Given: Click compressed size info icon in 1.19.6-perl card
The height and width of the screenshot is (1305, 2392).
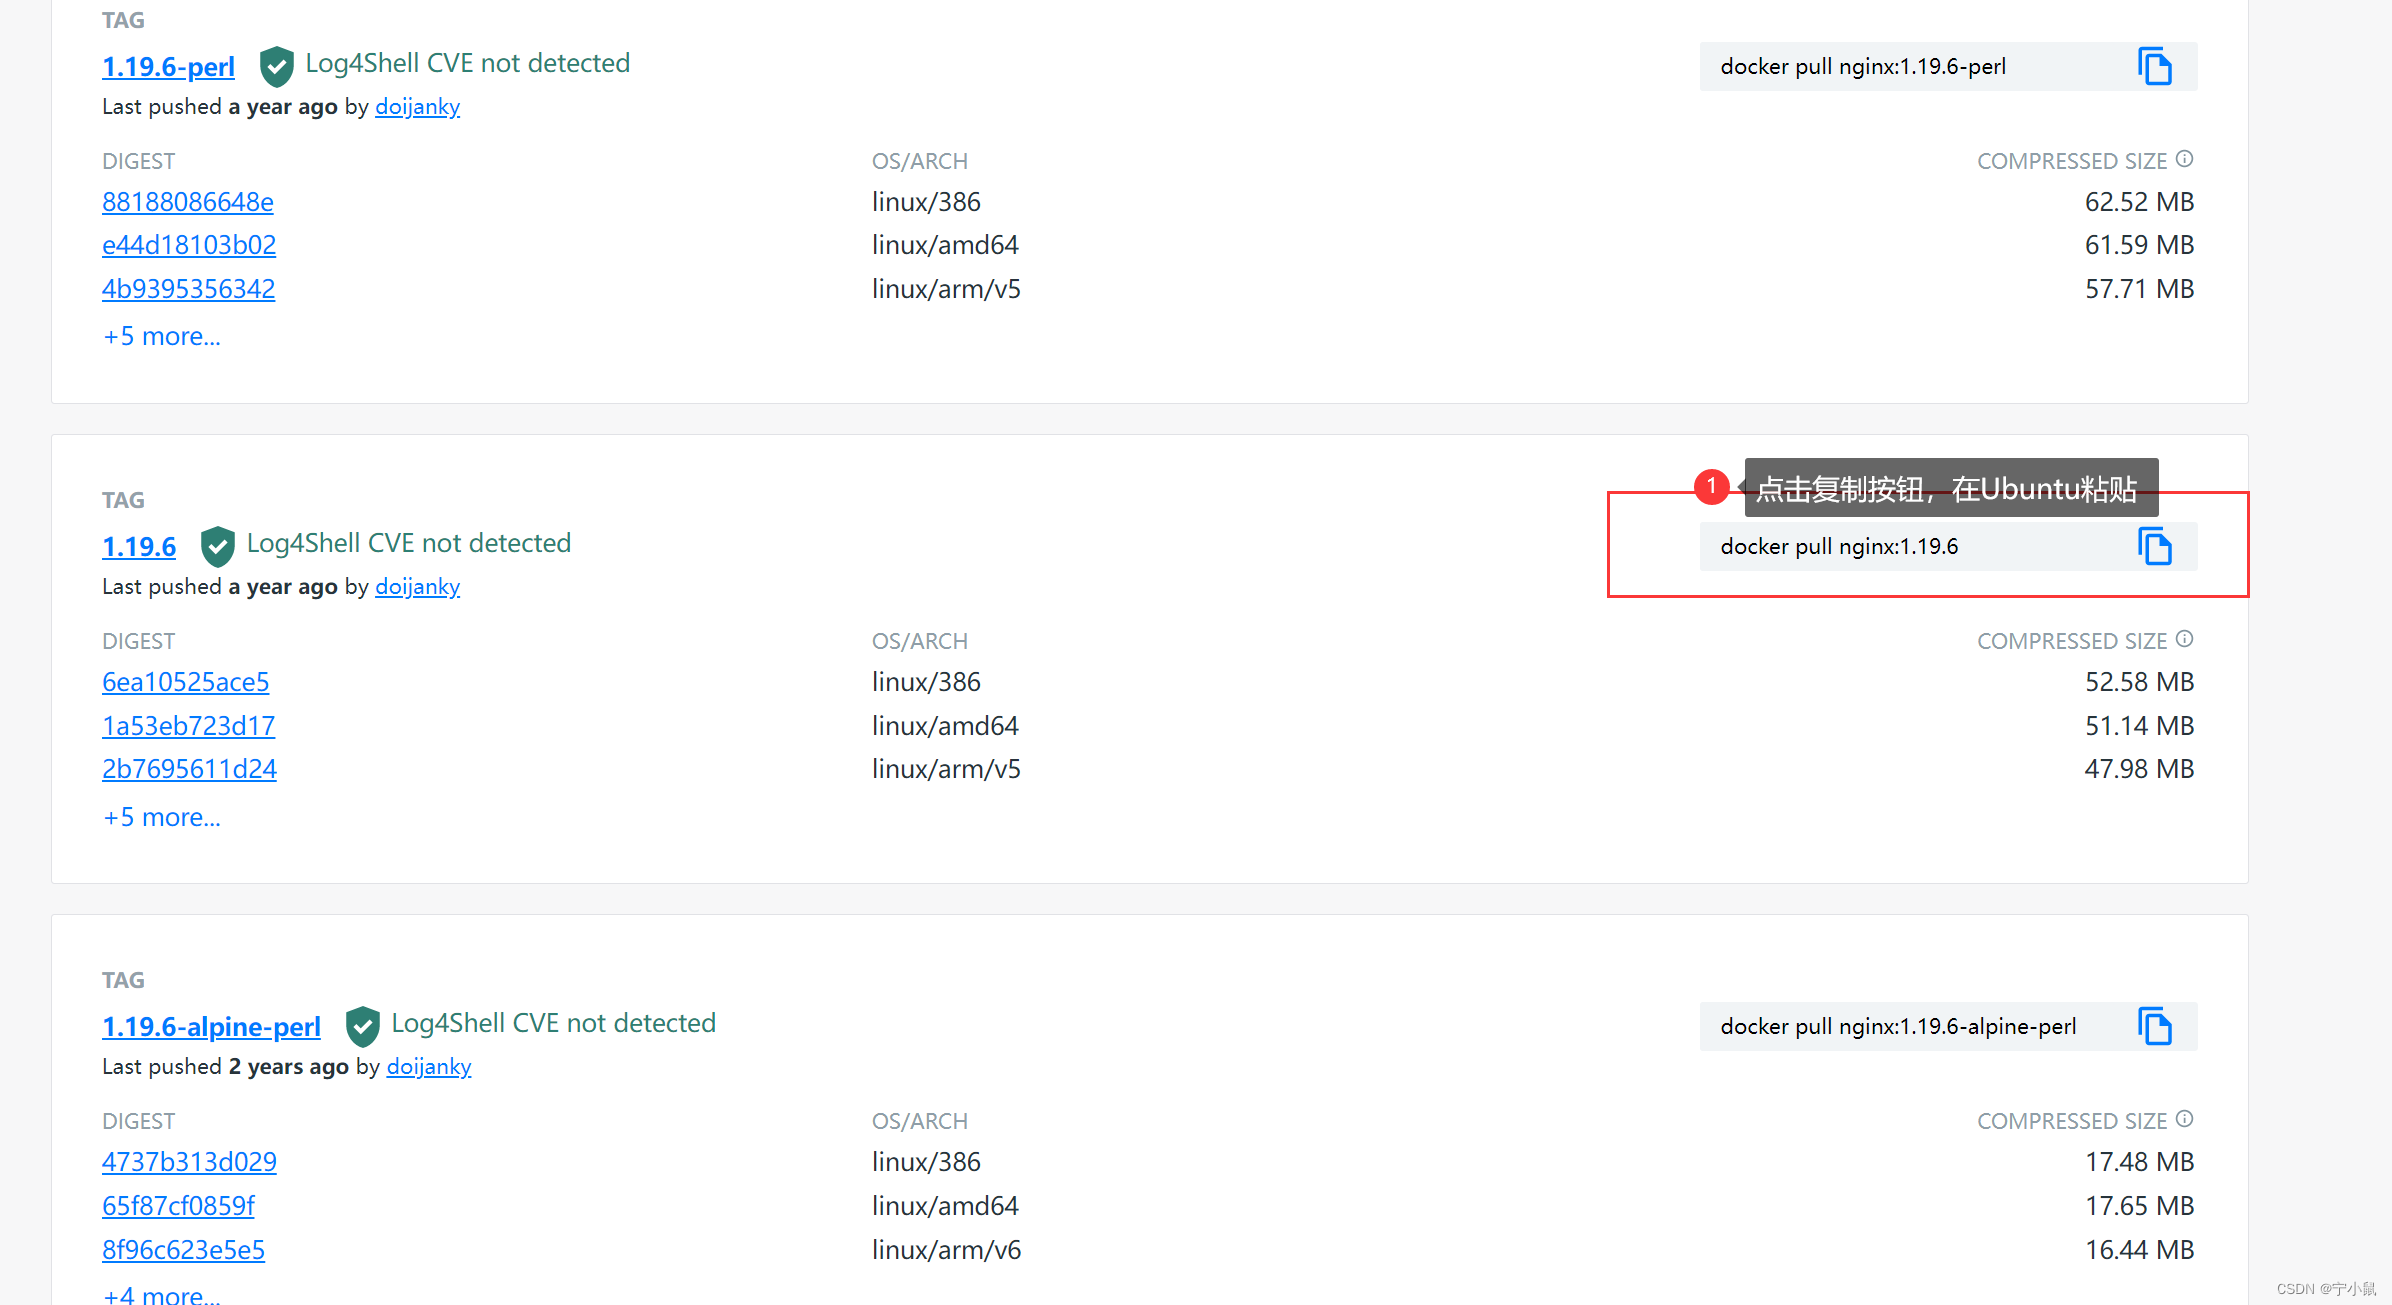Looking at the screenshot, I should click(x=2185, y=159).
